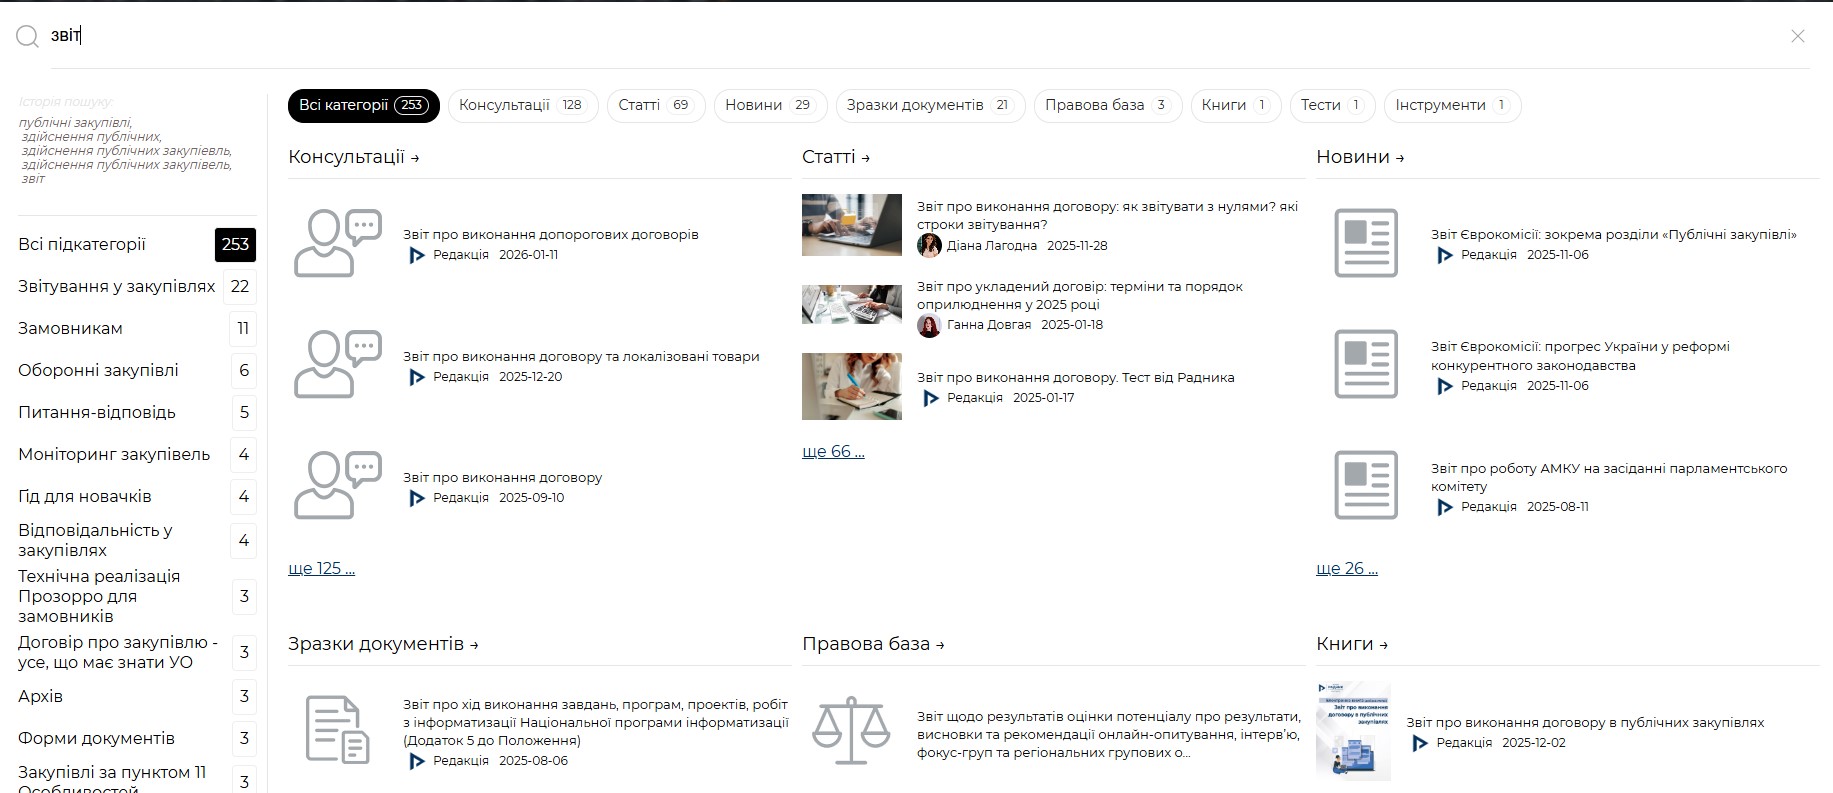Click the search input field with "звіт"
The height and width of the screenshot is (793, 1833).
coord(900,36)
